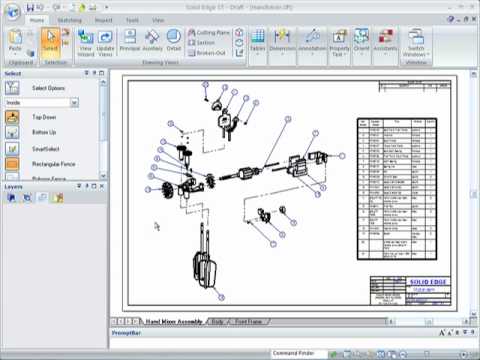The height and width of the screenshot is (360, 480).
Task: Choose the Auxiliary view tool
Action: click(152, 40)
